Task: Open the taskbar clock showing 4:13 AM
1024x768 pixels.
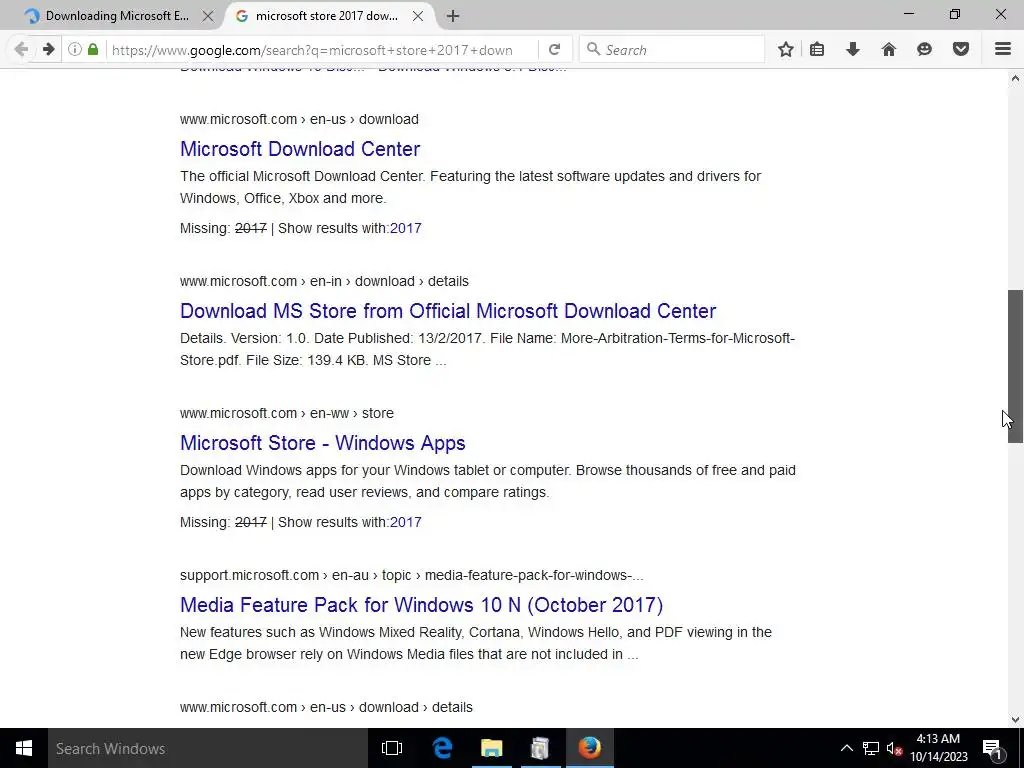Action: click(938, 748)
